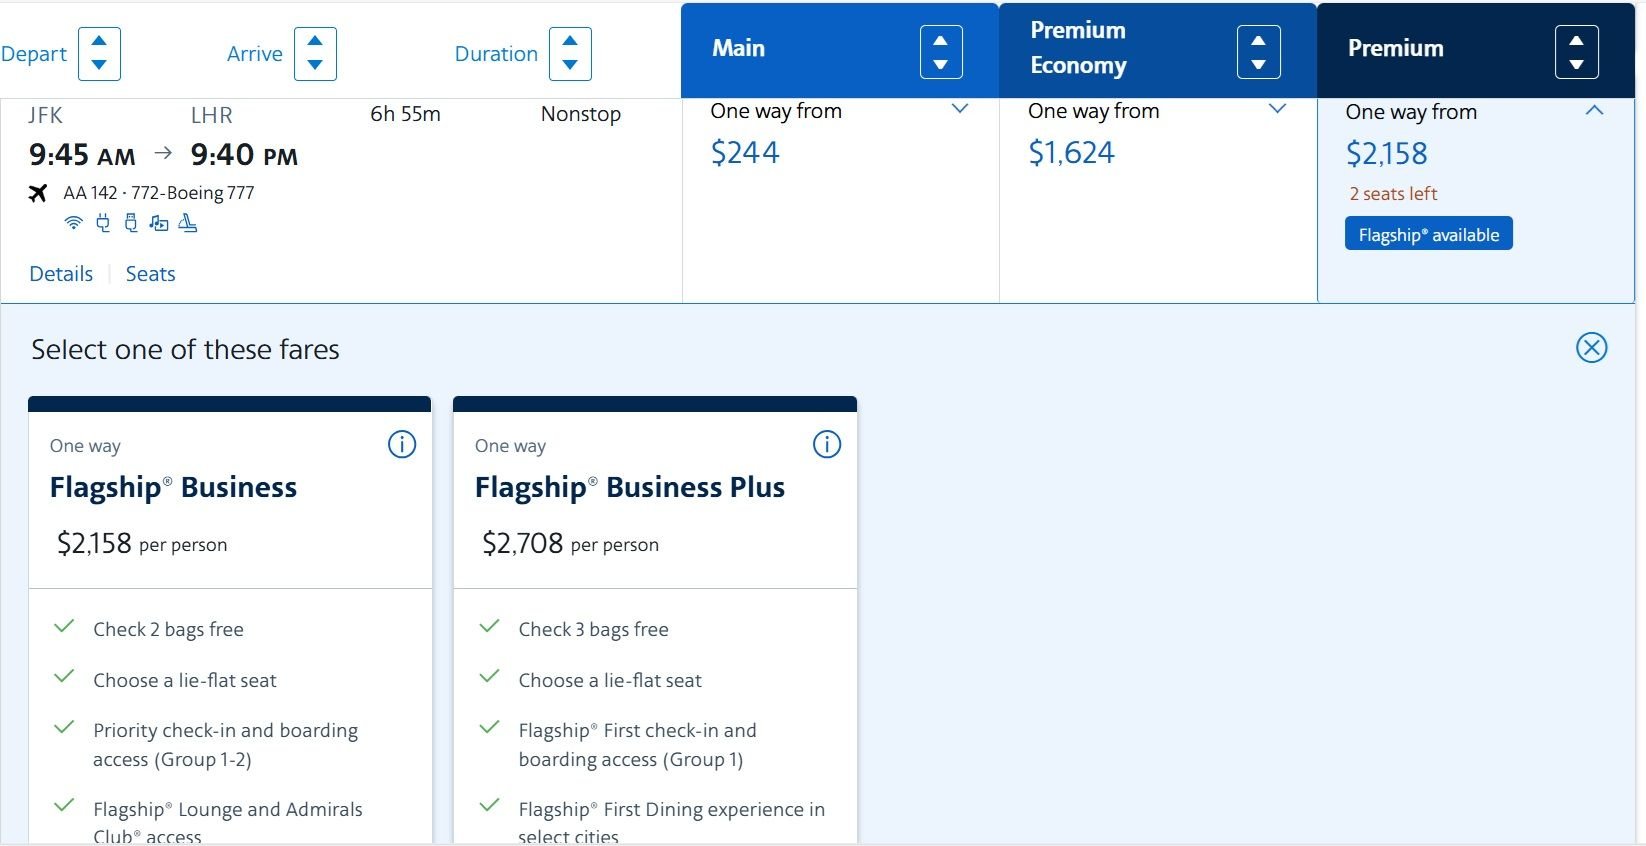Click the Wi-Fi amenity icon
This screenshot has height=846, width=1646.
pyautogui.click(x=73, y=223)
